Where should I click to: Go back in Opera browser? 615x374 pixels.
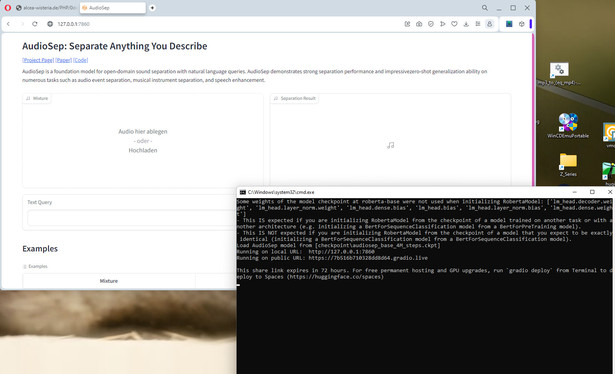point(8,24)
